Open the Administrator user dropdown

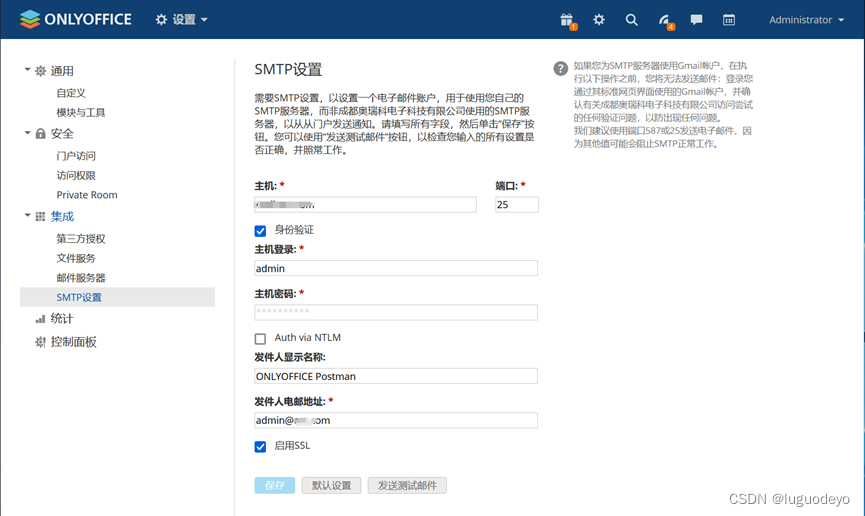[x=807, y=20]
